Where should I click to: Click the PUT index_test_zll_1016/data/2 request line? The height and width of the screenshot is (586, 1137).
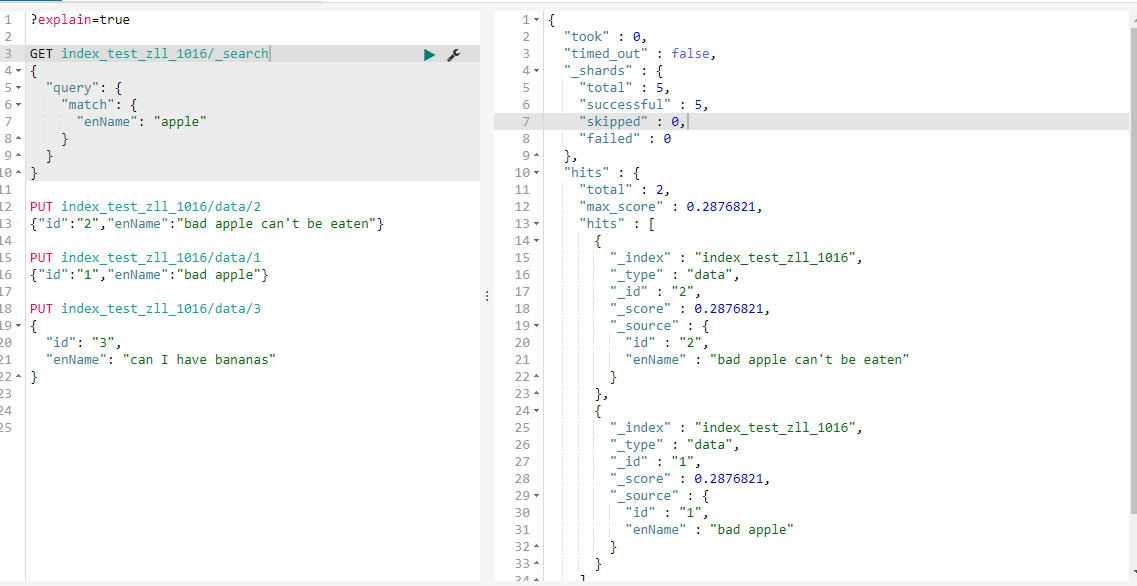(146, 207)
